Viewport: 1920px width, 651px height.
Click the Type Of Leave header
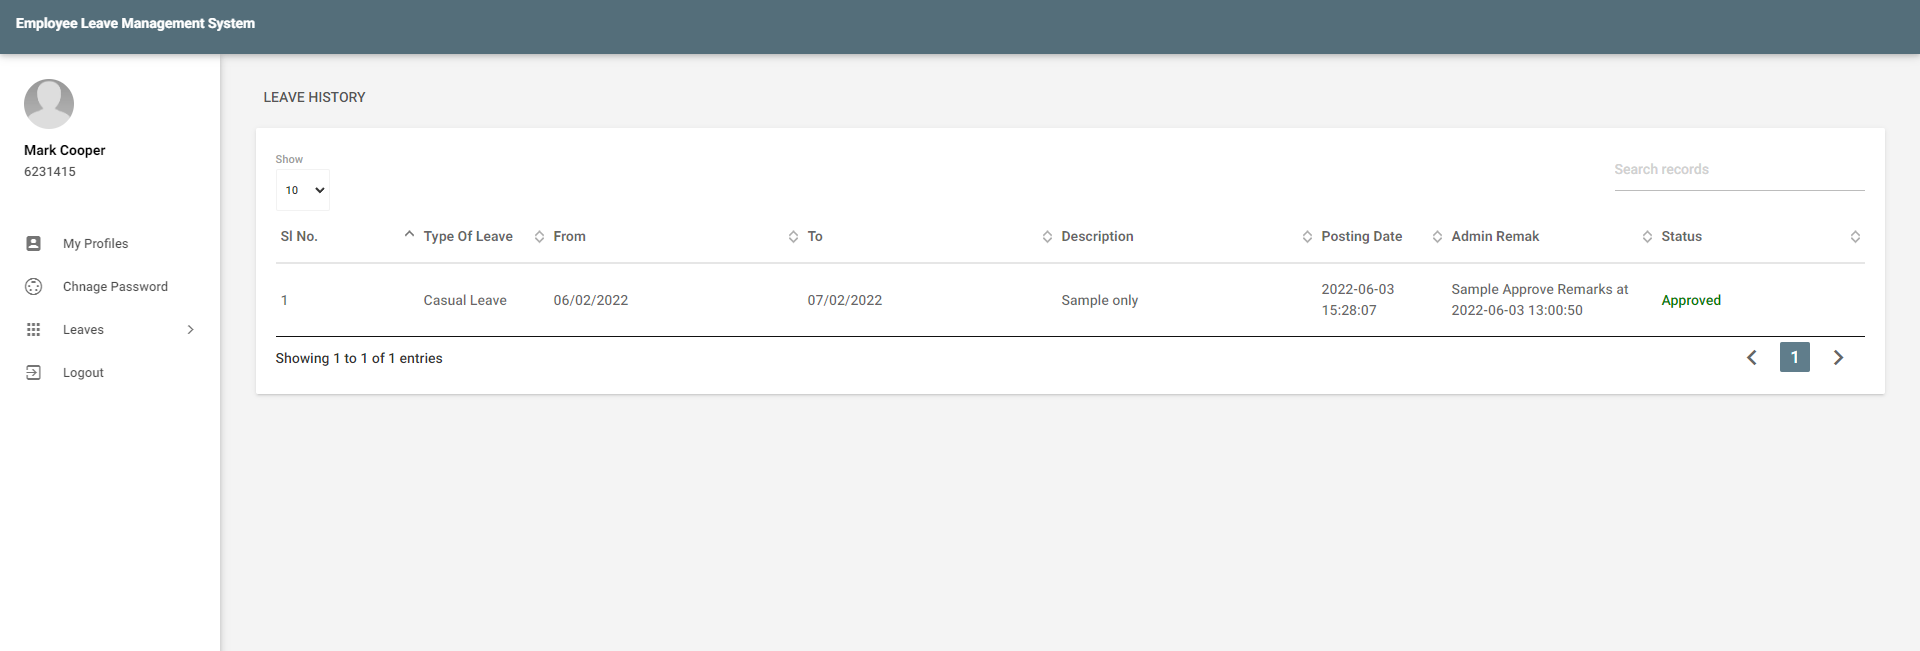(468, 236)
